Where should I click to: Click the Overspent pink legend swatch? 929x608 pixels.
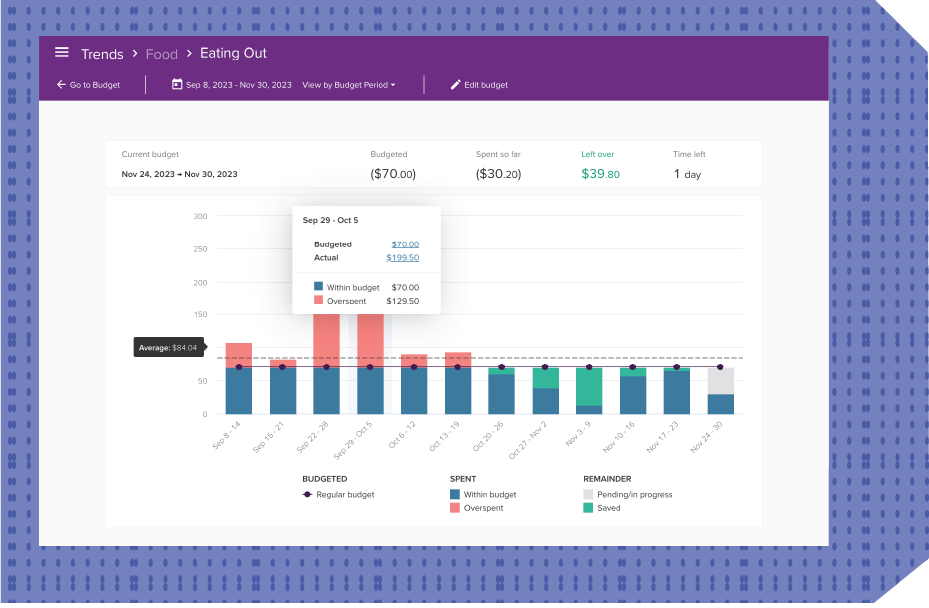(455, 508)
